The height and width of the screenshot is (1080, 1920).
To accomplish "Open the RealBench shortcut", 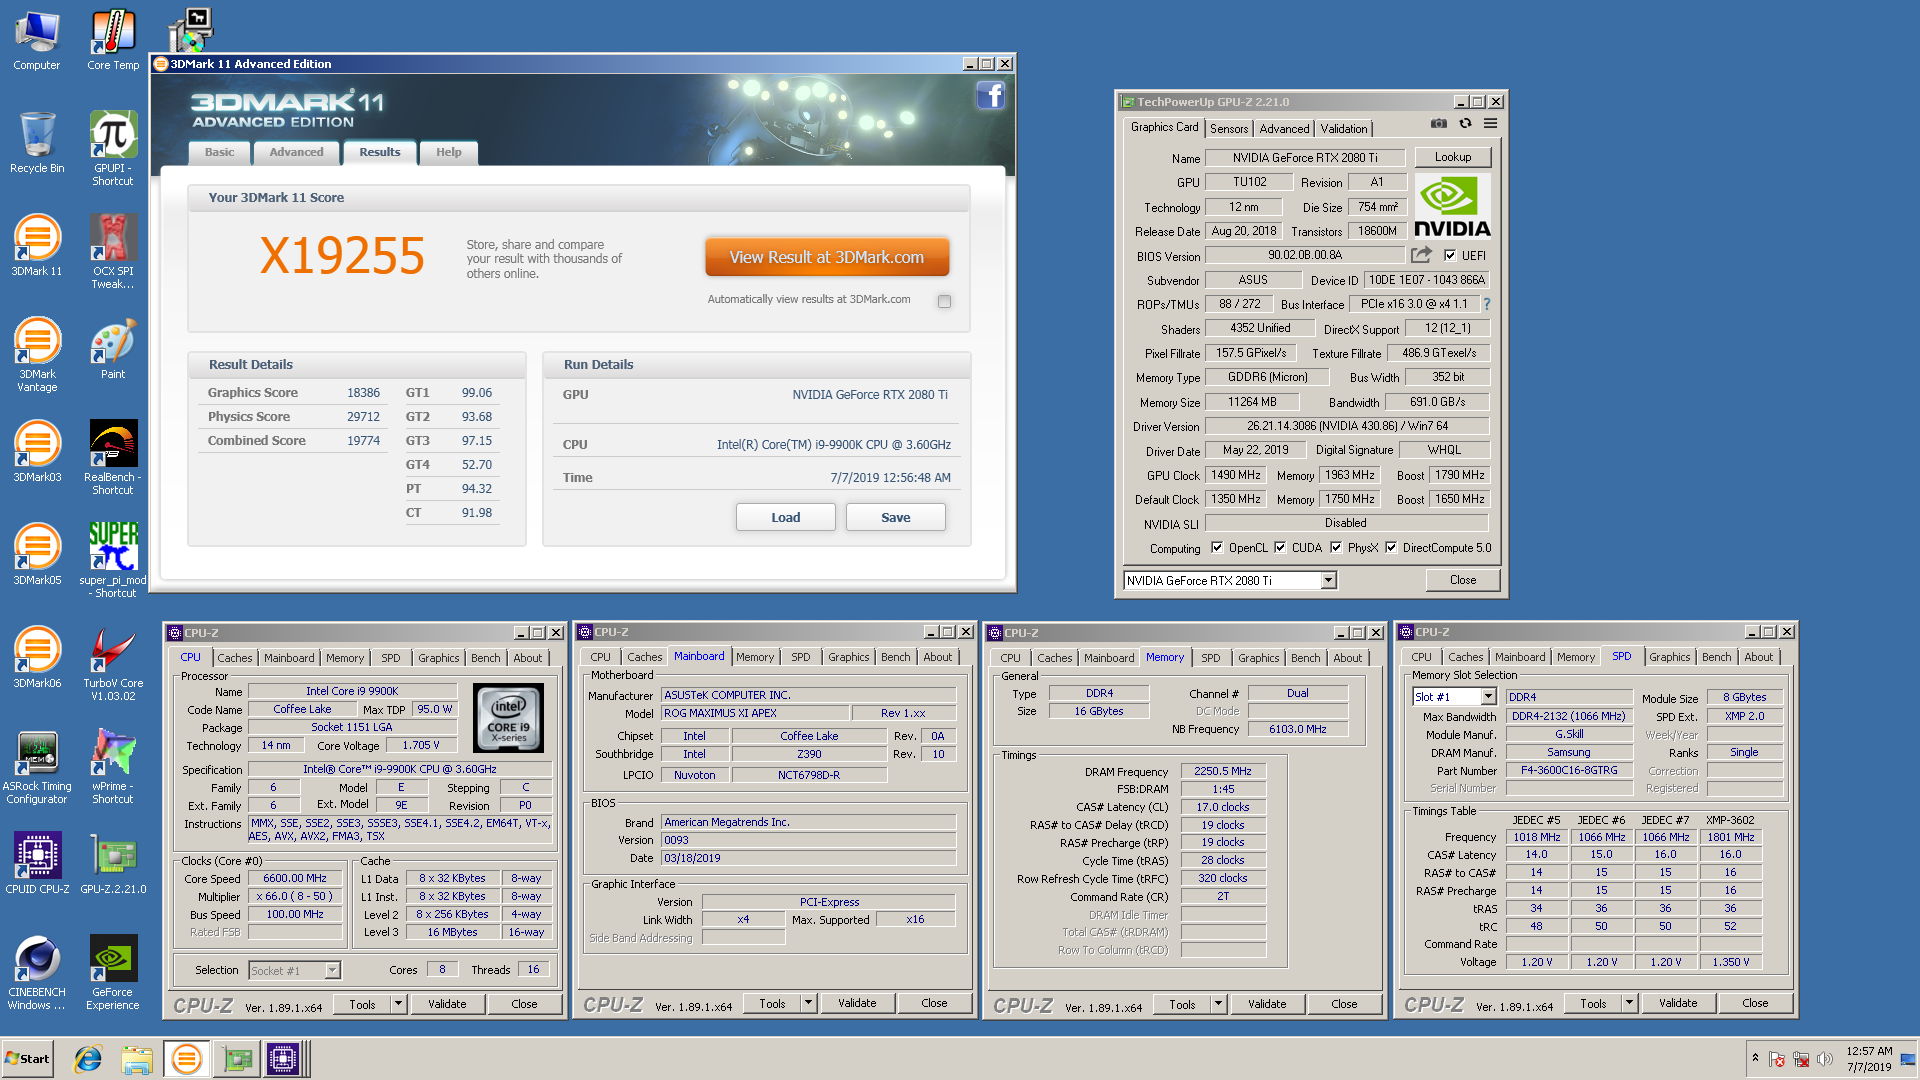I will pos(113,458).
